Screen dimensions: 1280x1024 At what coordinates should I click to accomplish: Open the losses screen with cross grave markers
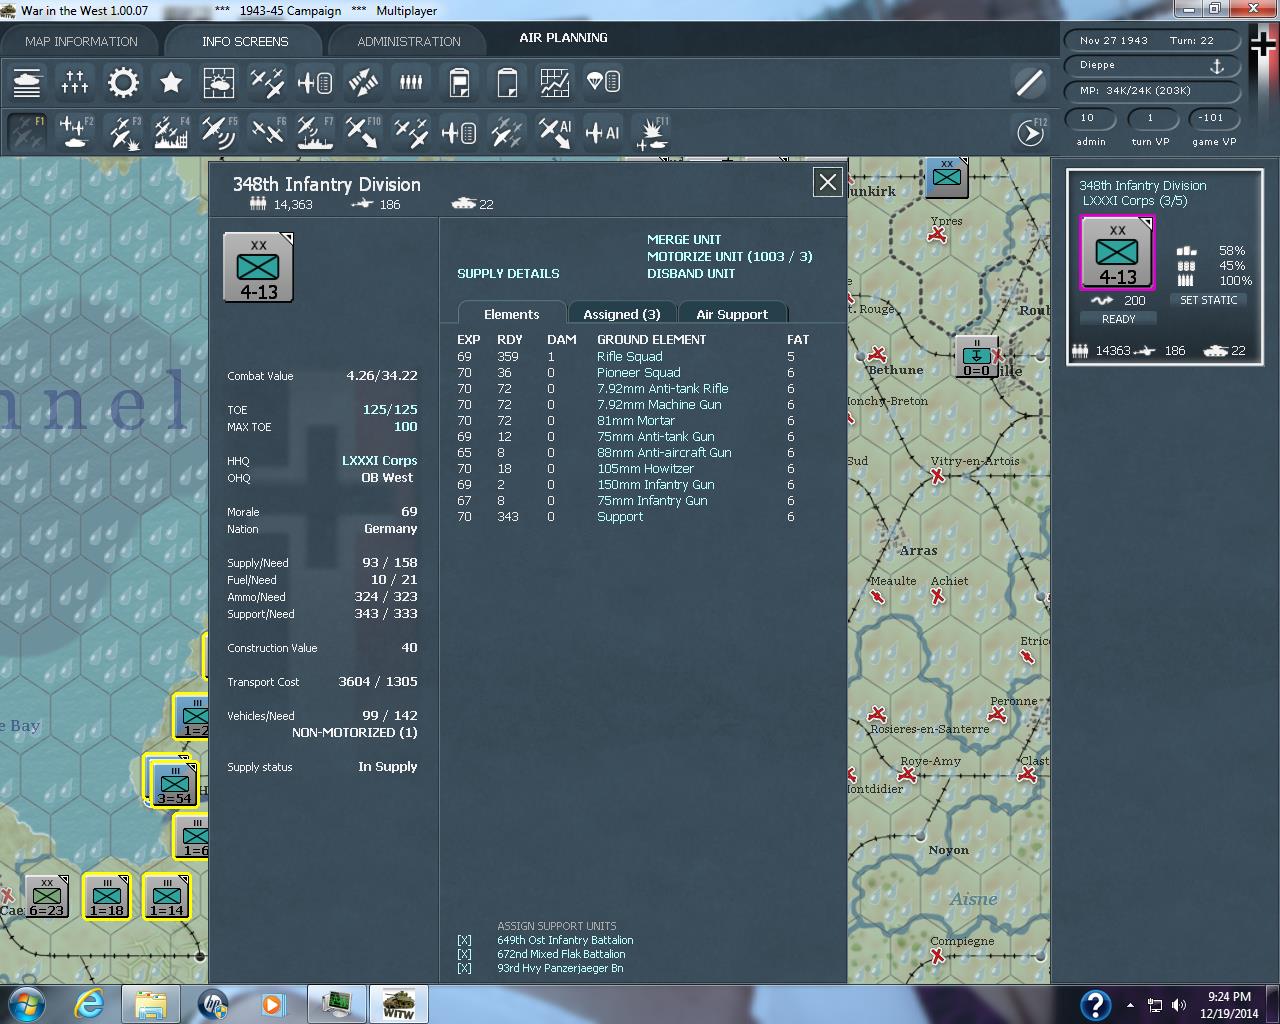75,82
